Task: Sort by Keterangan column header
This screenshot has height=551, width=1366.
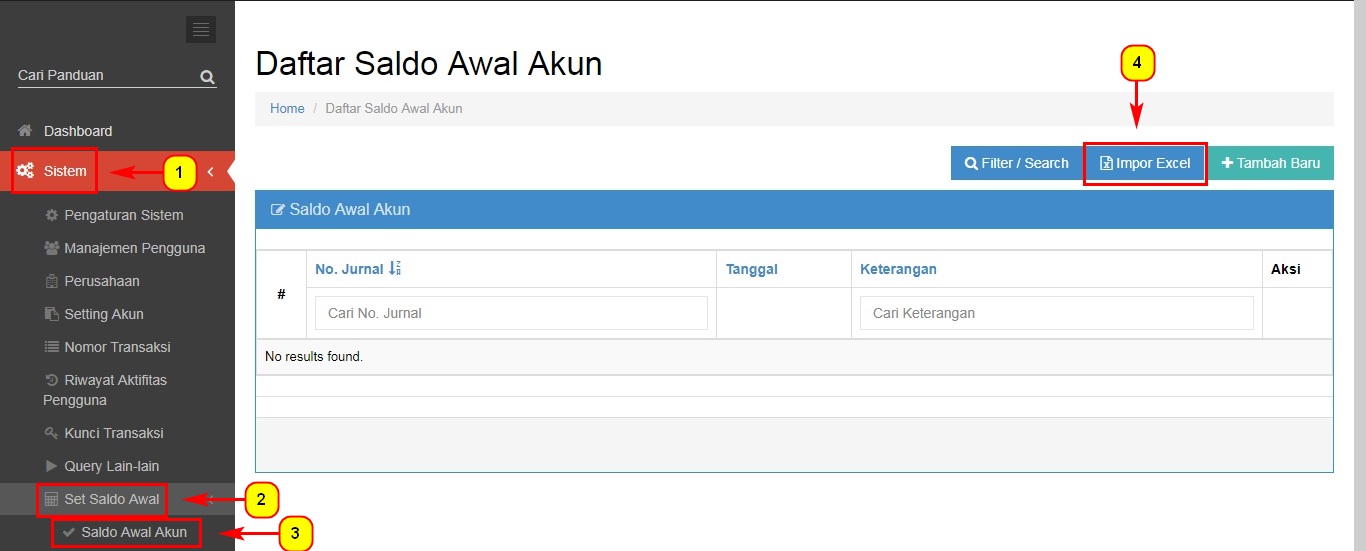Action: (x=899, y=269)
